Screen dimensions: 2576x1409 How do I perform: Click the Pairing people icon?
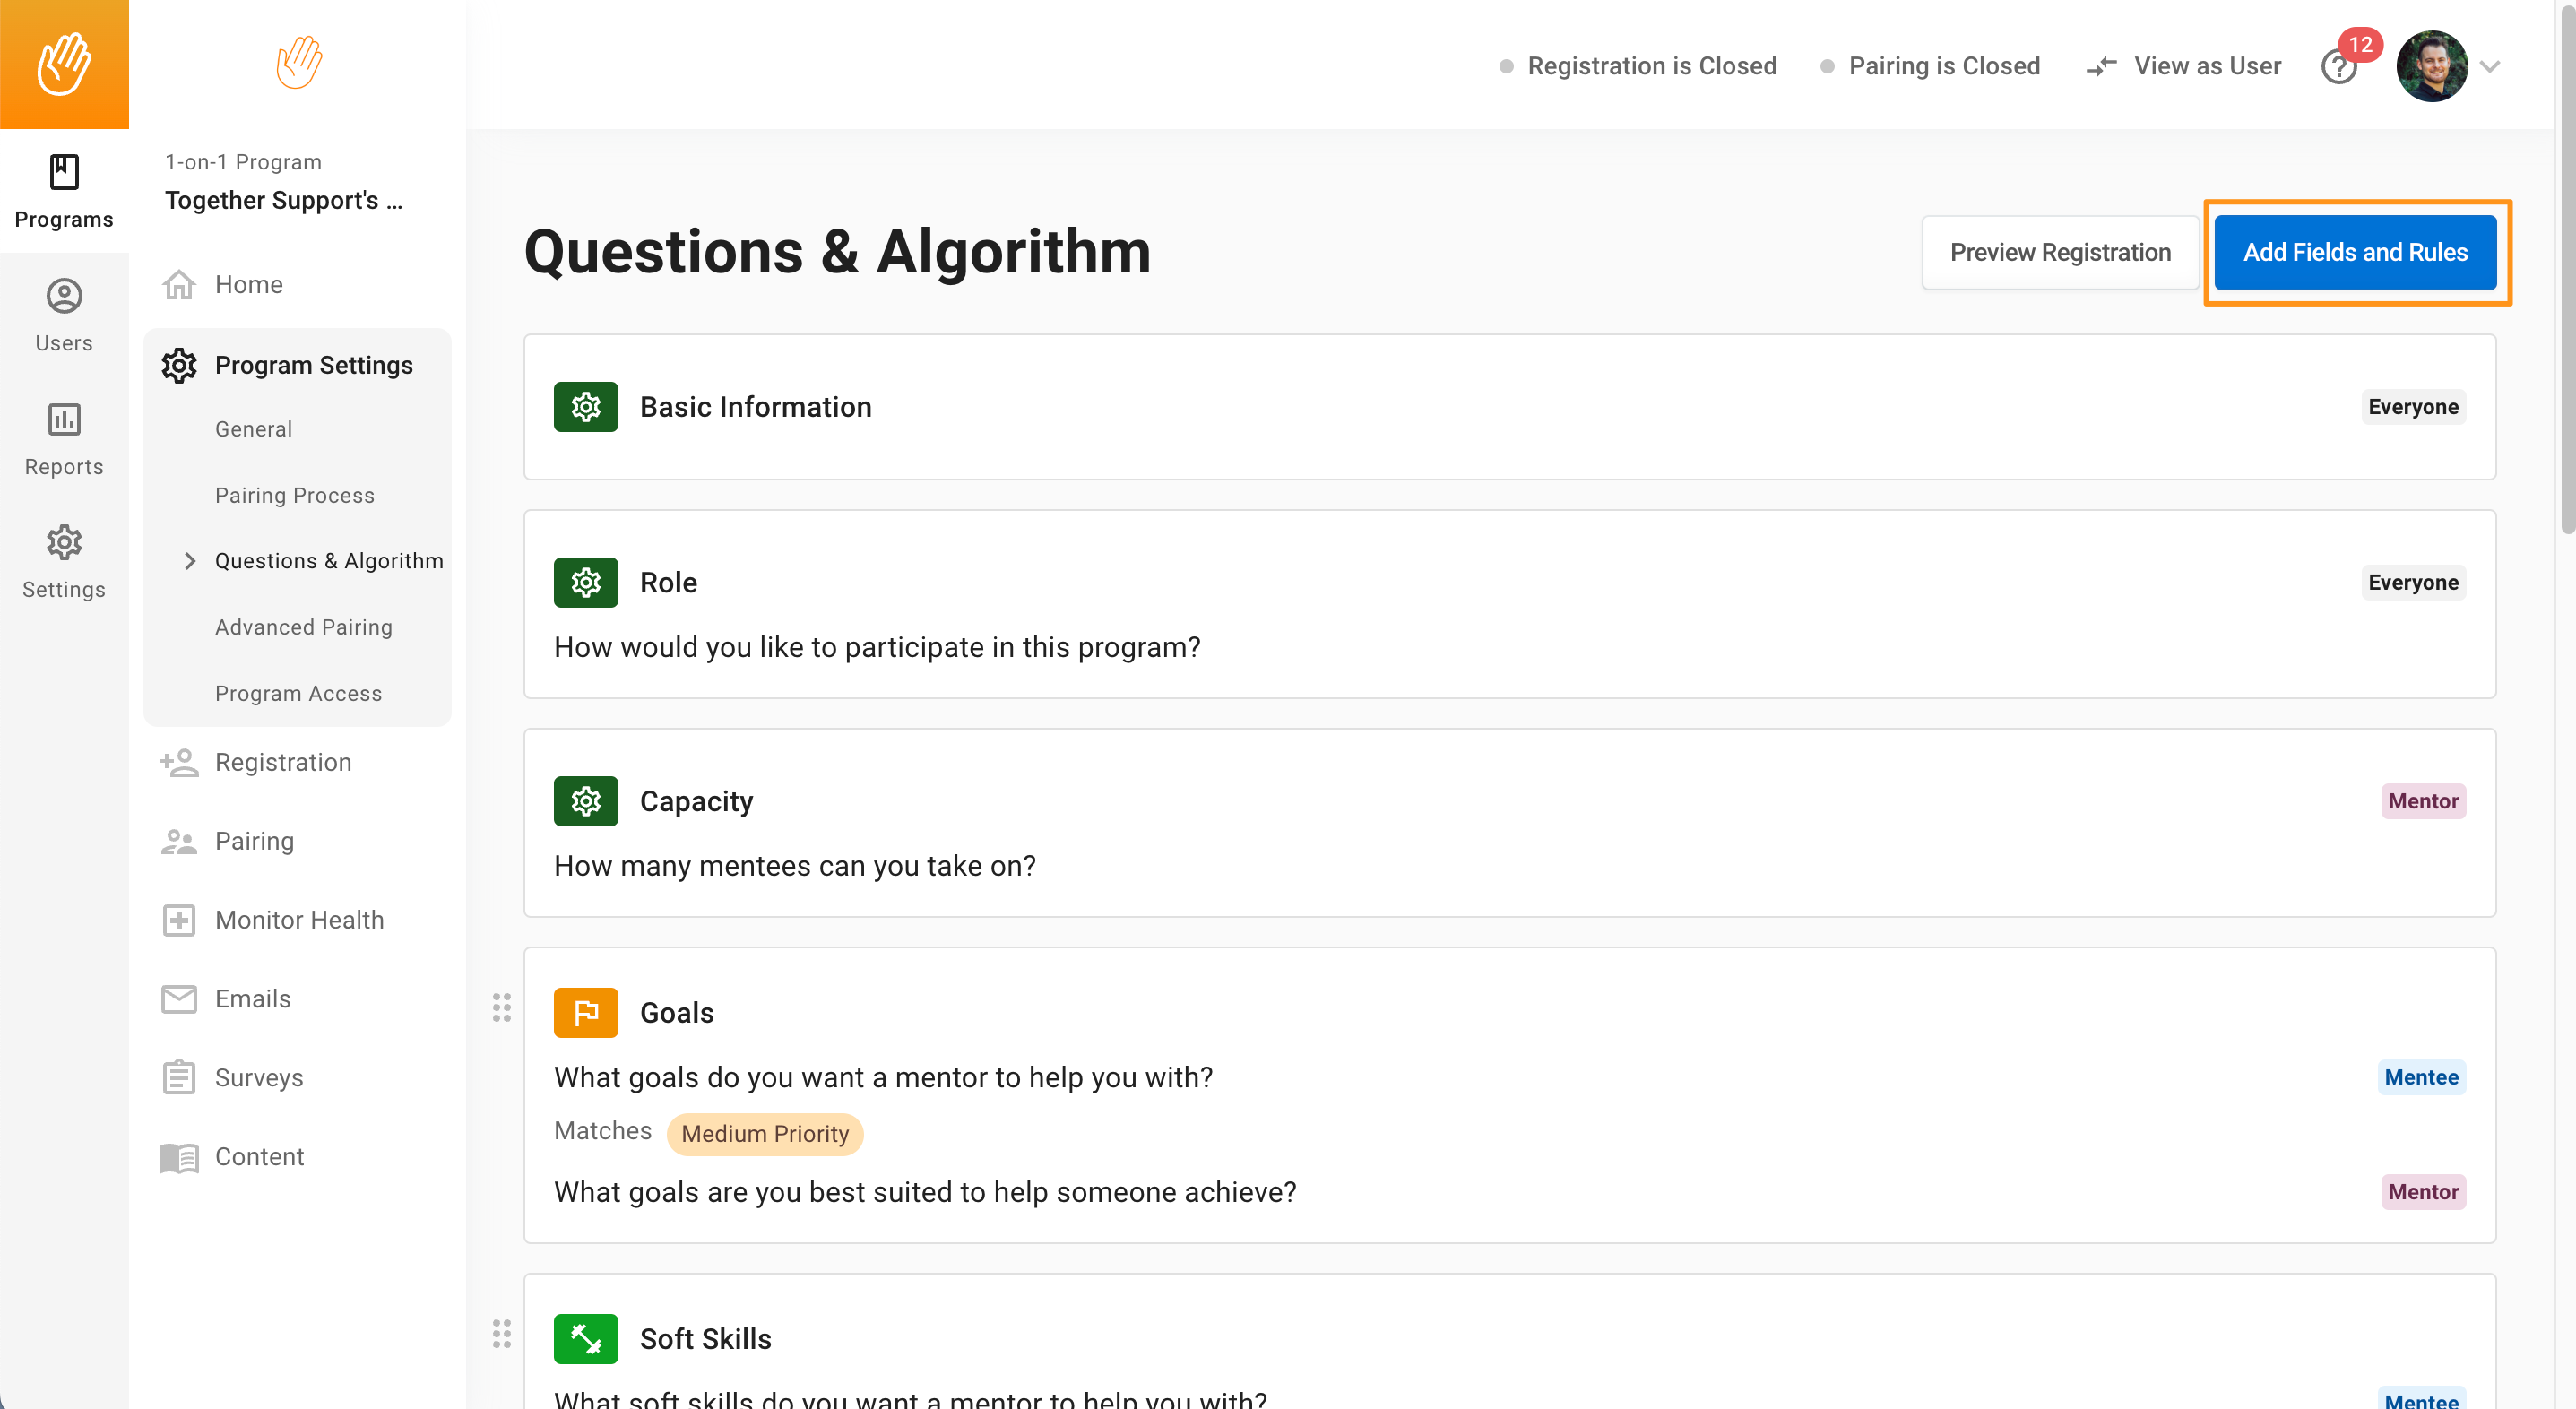tap(179, 841)
